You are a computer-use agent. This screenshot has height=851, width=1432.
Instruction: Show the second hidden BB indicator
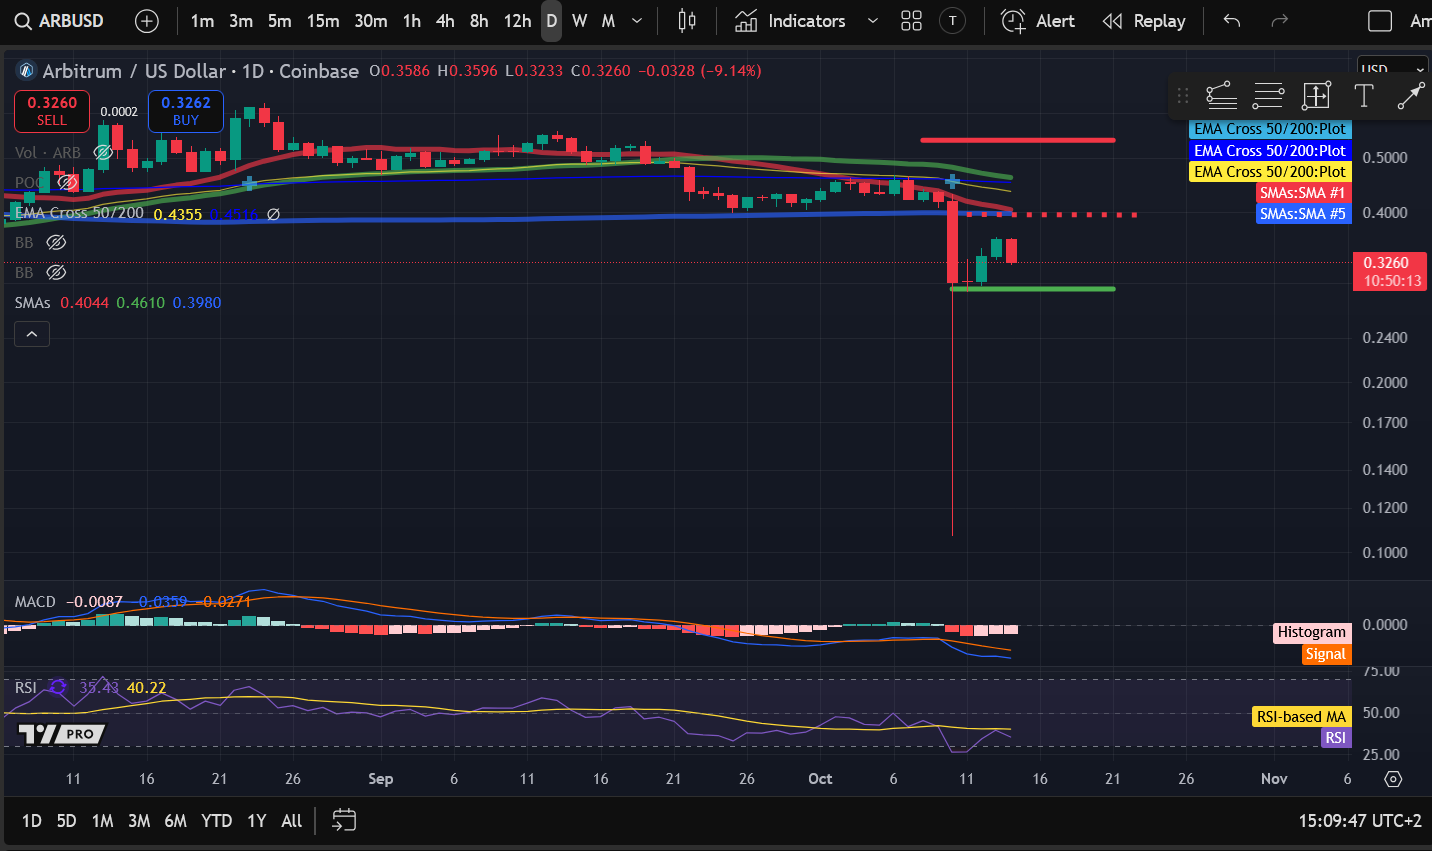point(57,273)
